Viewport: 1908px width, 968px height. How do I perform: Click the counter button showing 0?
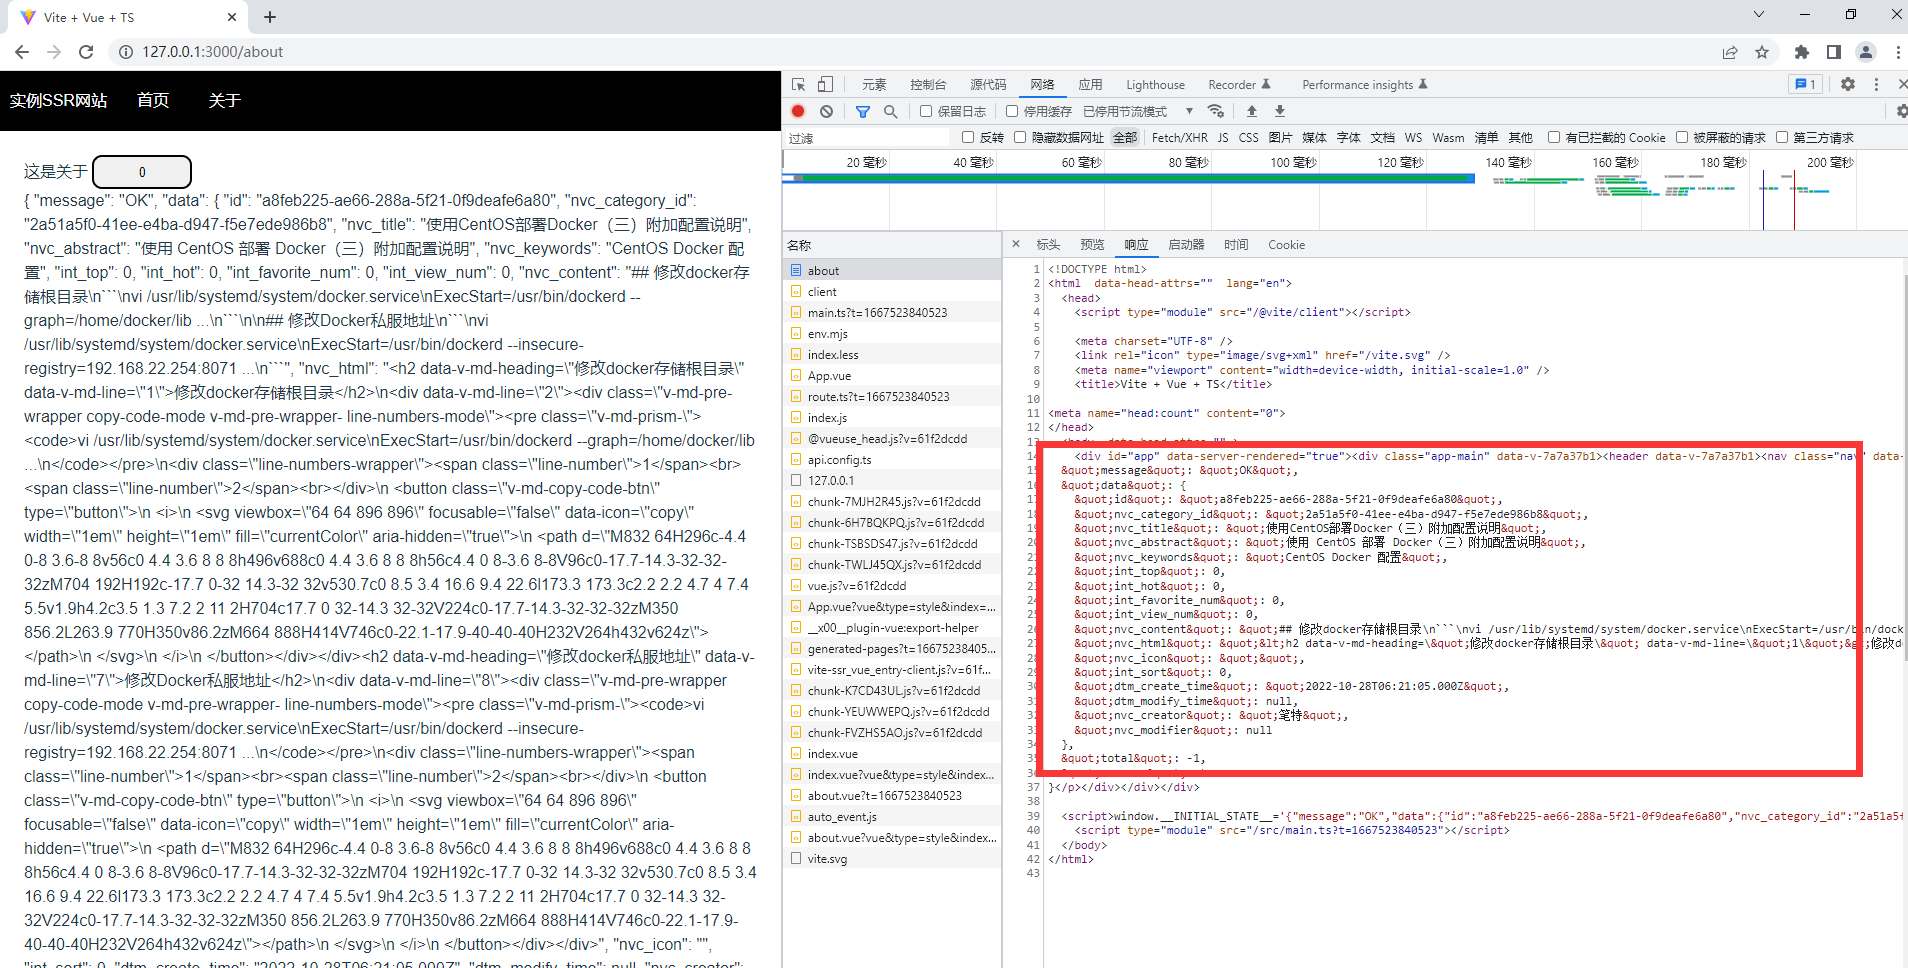[x=142, y=172]
